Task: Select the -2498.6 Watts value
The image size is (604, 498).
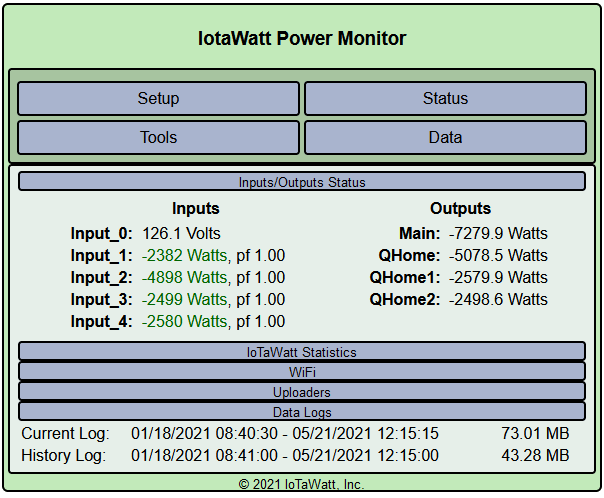Action: tap(498, 299)
